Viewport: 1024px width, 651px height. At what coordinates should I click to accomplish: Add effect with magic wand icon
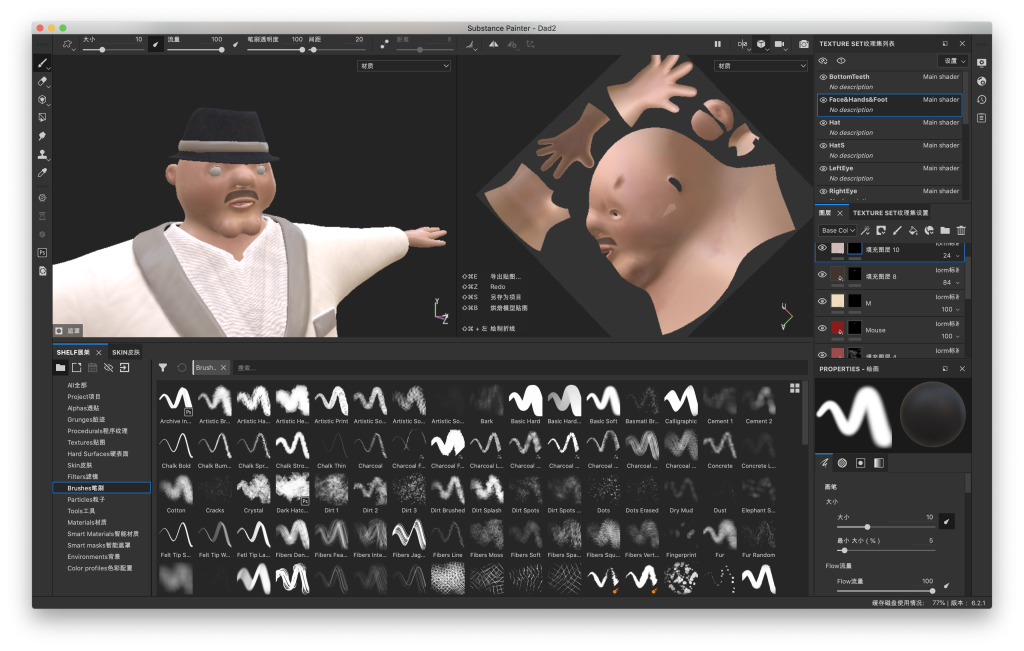click(x=865, y=230)
